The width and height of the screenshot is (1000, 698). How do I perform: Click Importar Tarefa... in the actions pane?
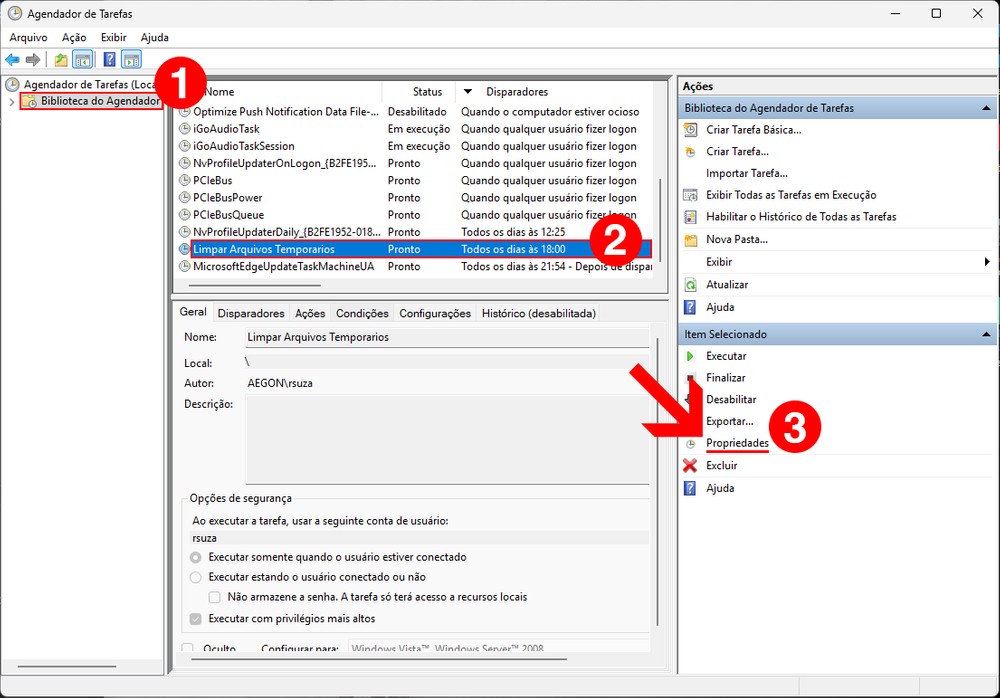pos(746,174)
